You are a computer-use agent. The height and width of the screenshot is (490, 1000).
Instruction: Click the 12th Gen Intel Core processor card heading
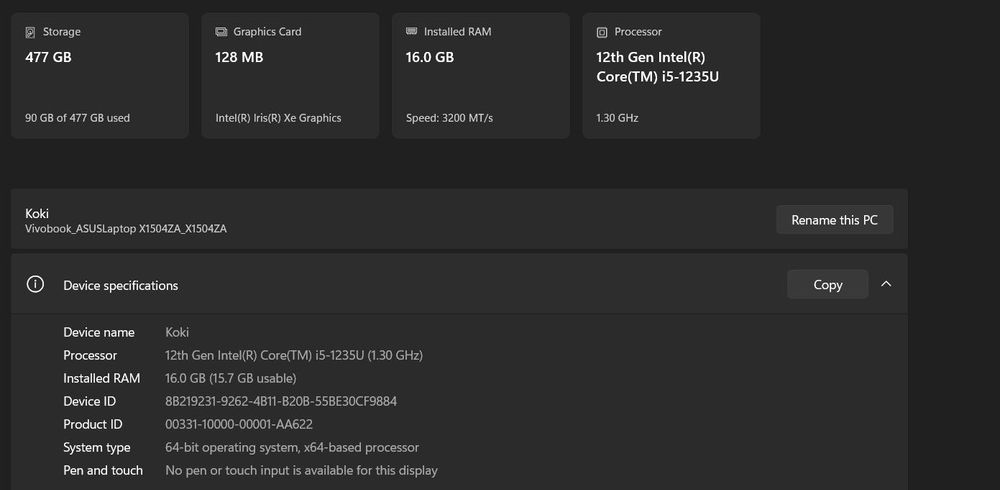tap(657, 67)
